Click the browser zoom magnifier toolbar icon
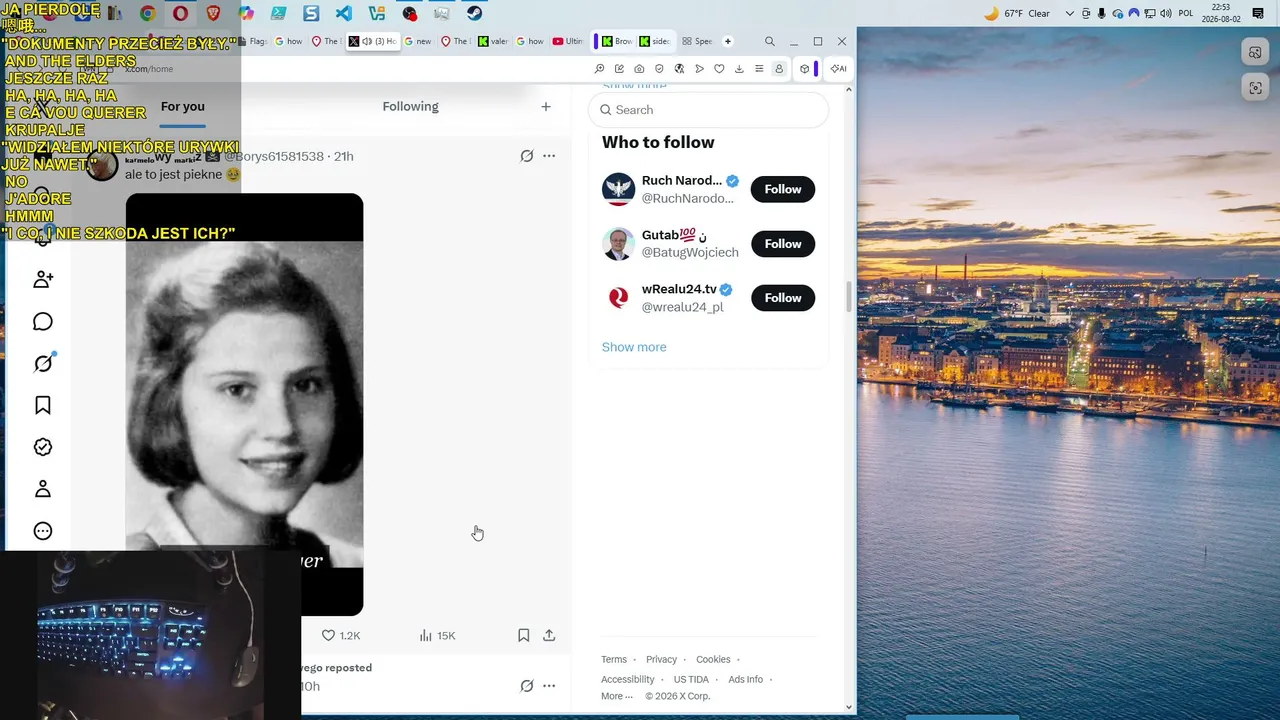1280x720 pixels. (599, 69)
